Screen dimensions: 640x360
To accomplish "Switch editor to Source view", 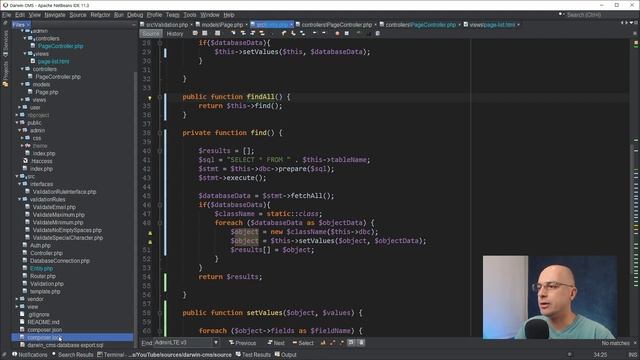I will 151,34.
